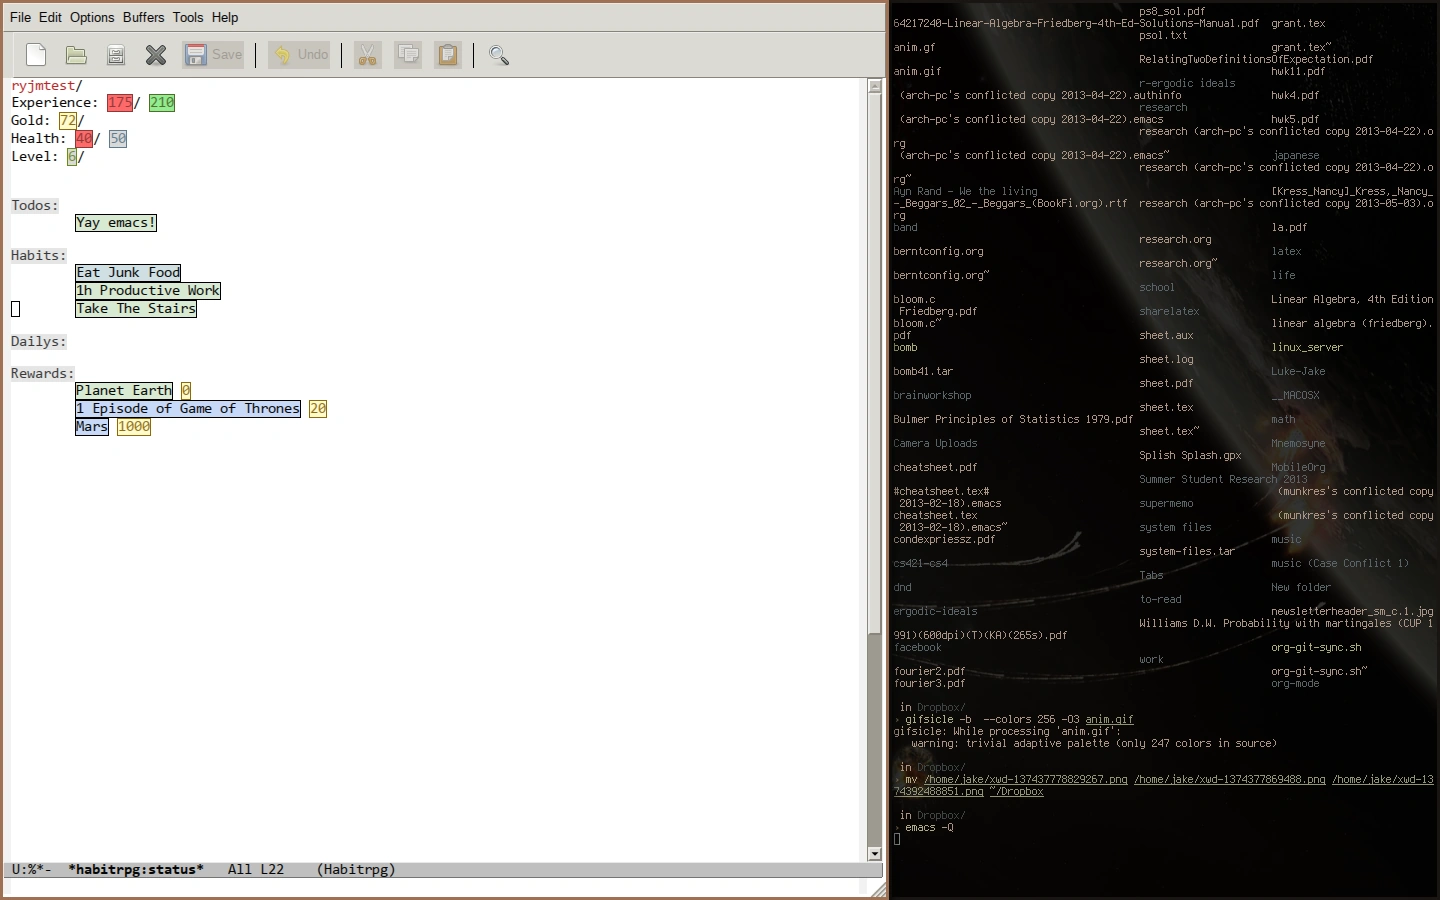This screenshot has height=900, width=1440.
Task: Click the Paste clipboard toolbar icon
Action: click(448, 55)
